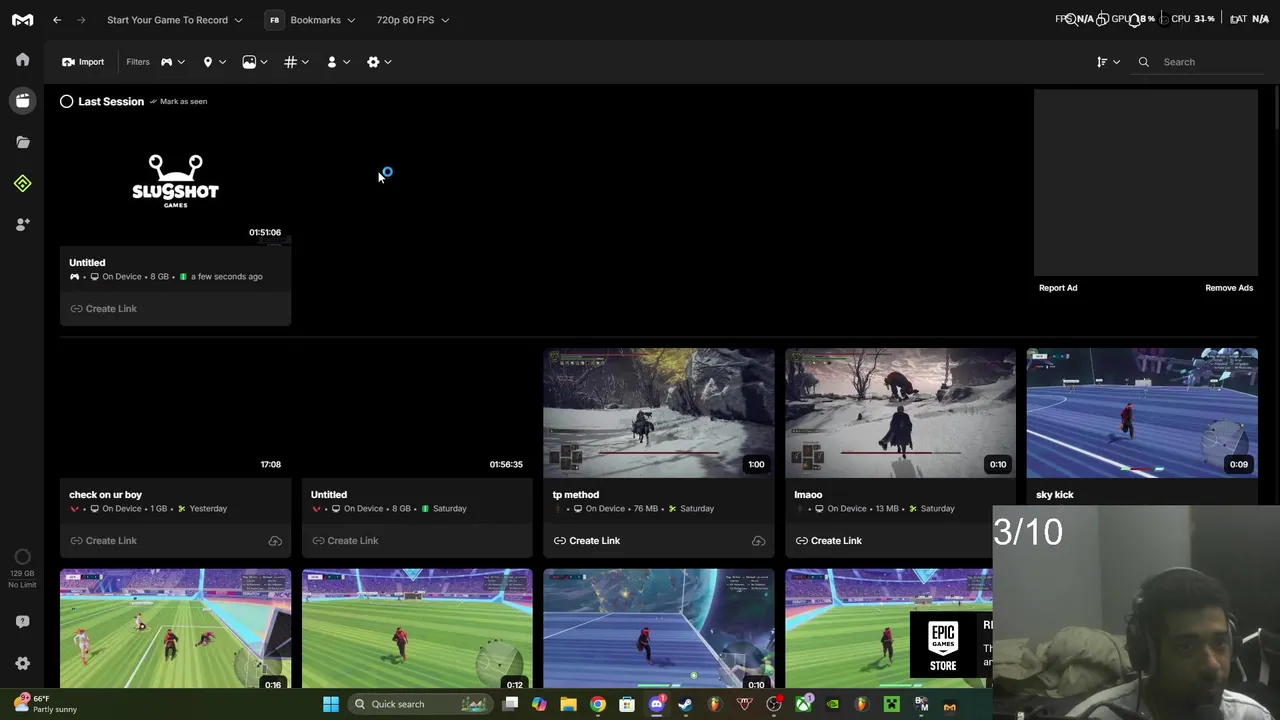Screen dimensions: 1280x720
Task: Click the cloud upload icon on check on ur boy
Action: pyautogui.click(x=275, y=541)
